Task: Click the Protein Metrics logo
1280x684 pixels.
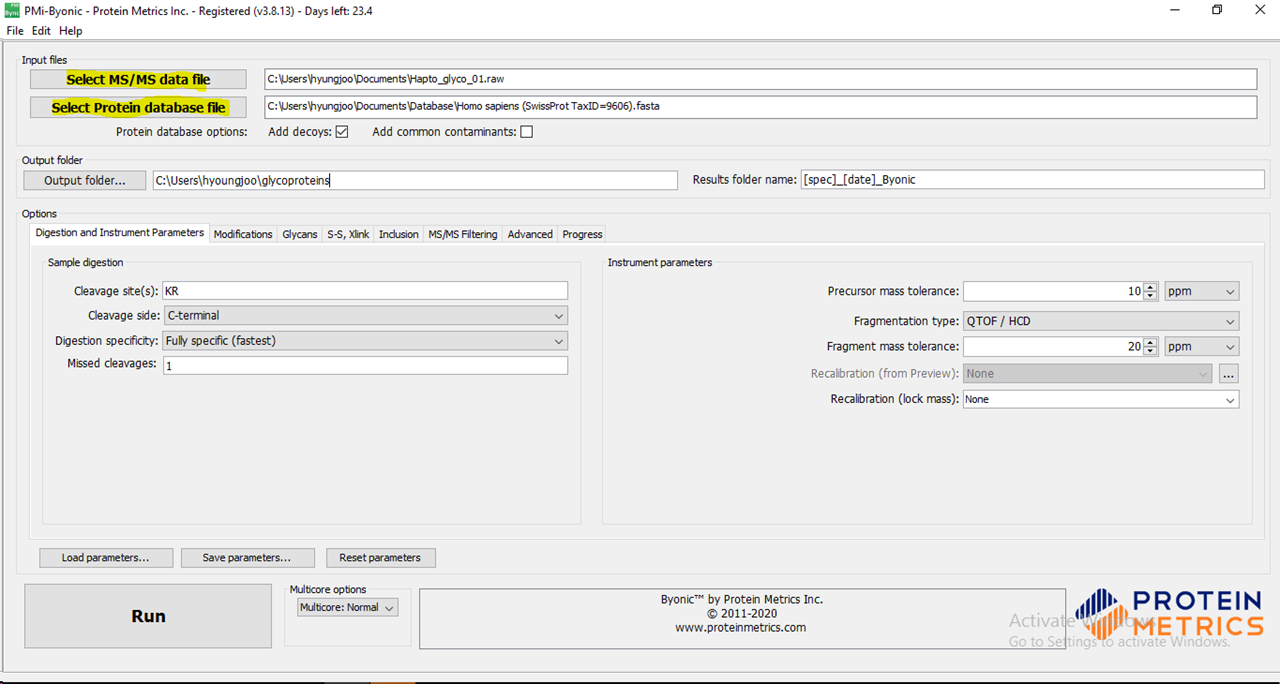Action: pos(1169,614)
